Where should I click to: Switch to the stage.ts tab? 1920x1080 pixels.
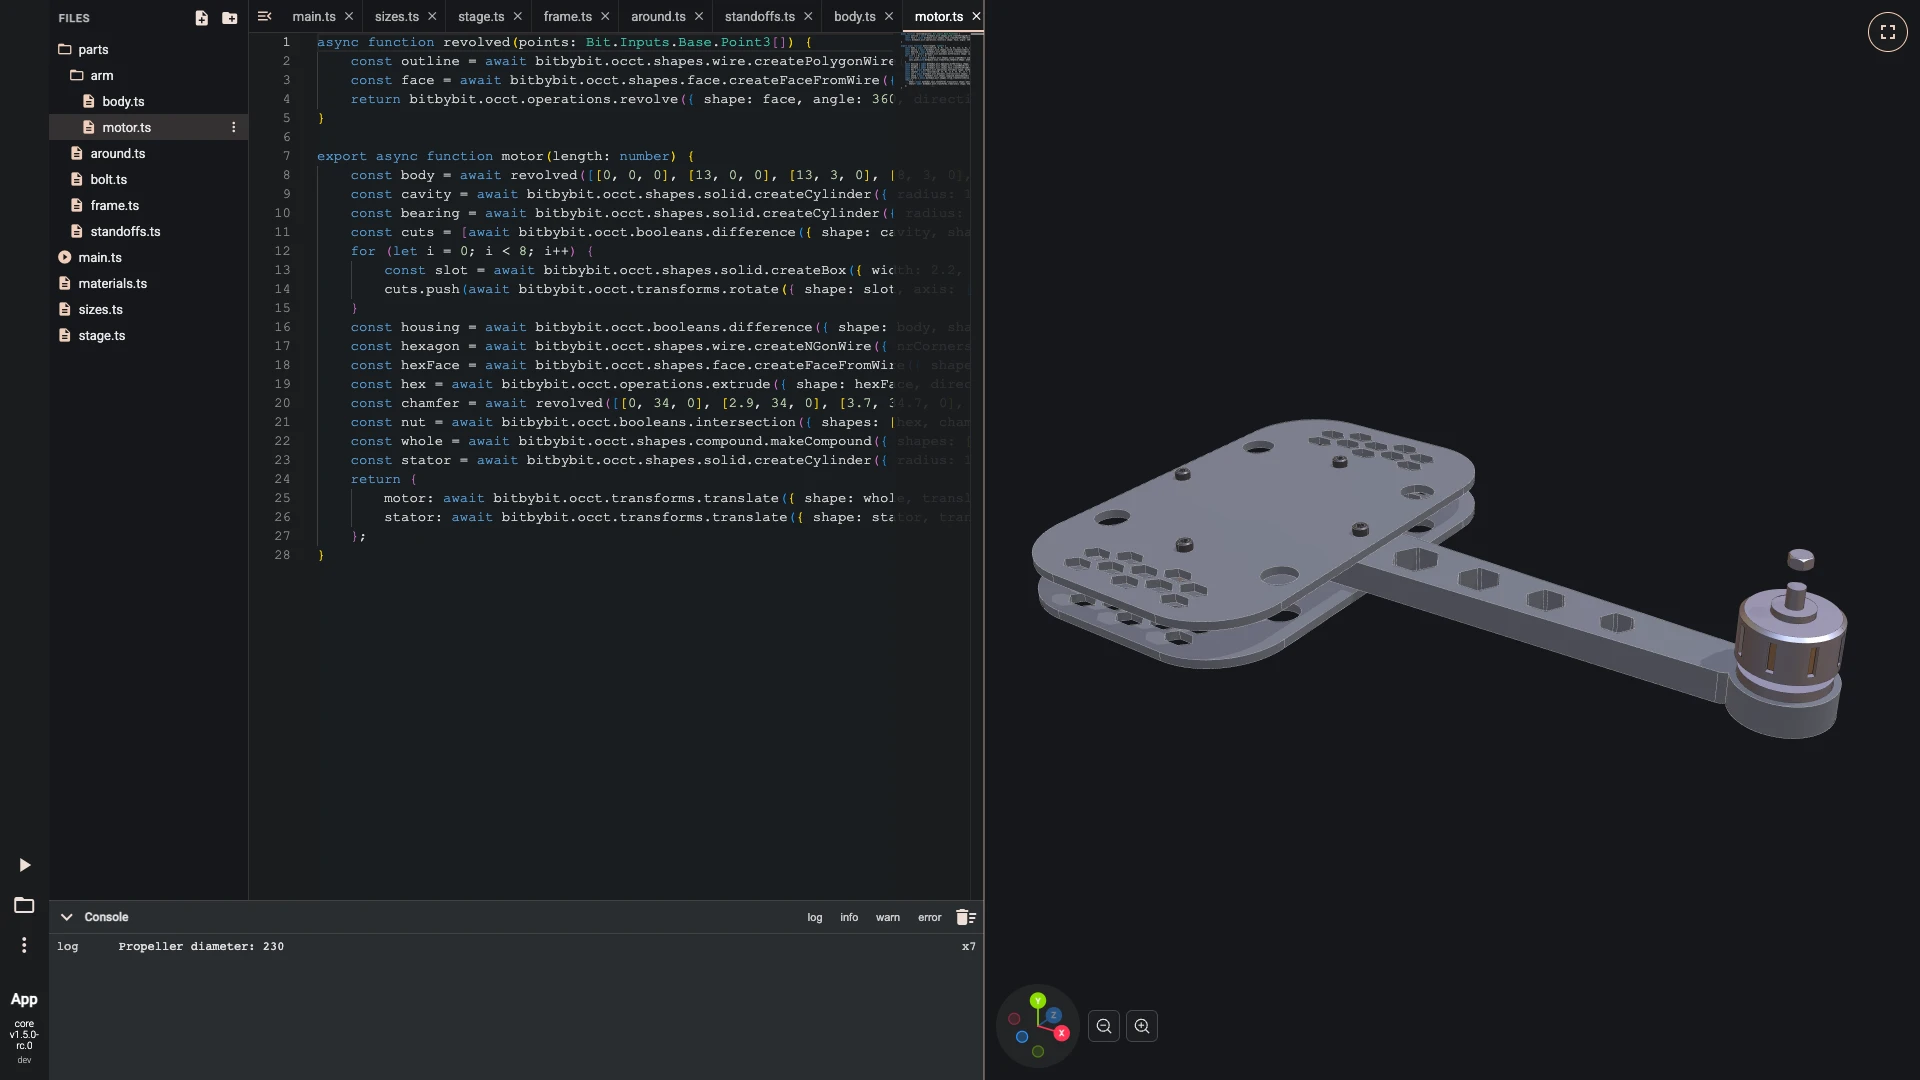coord(481,16)
